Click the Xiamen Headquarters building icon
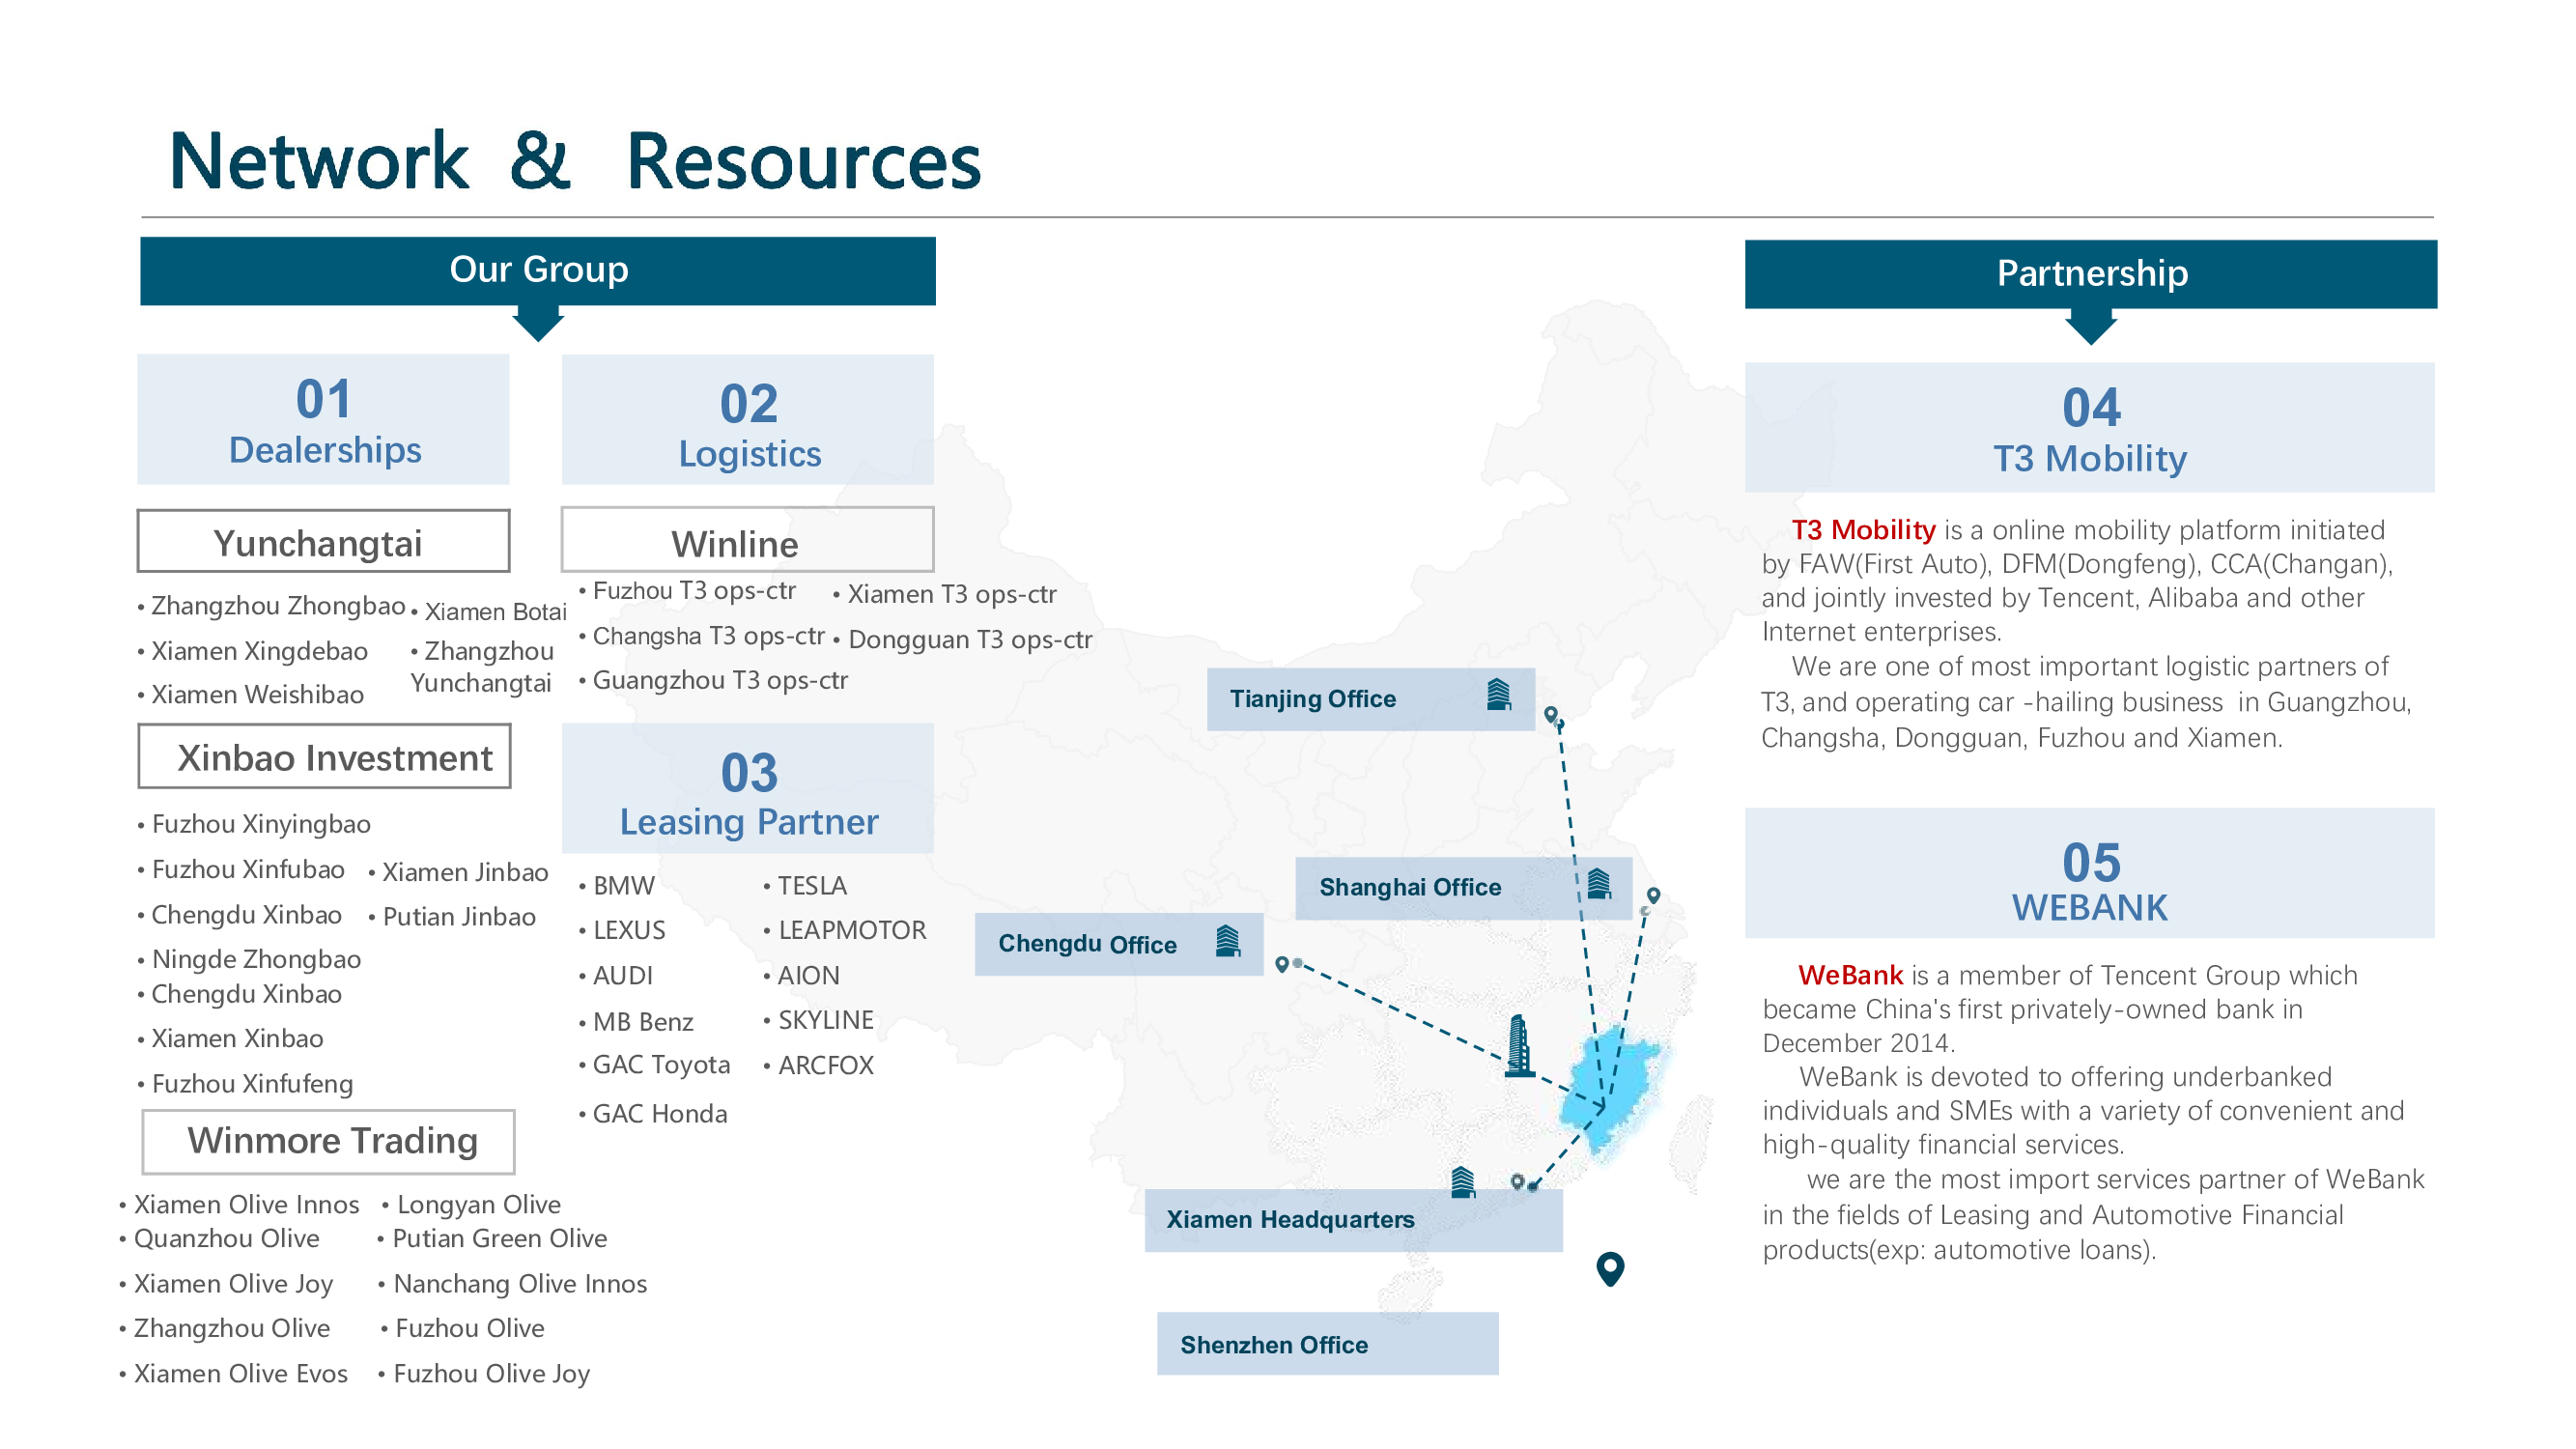This screenshot has height=1449, width=2576. pos(1462,1182)
